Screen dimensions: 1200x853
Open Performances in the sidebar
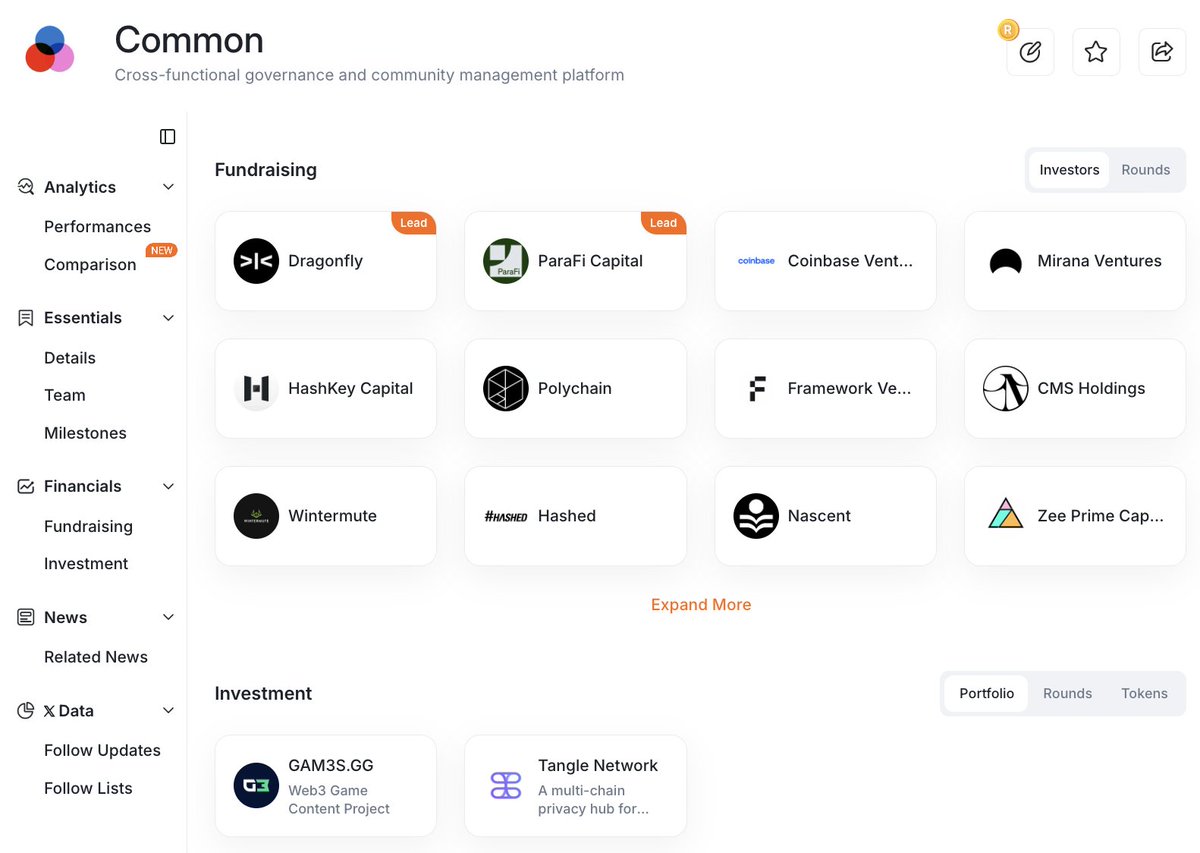tap(97, 227)
